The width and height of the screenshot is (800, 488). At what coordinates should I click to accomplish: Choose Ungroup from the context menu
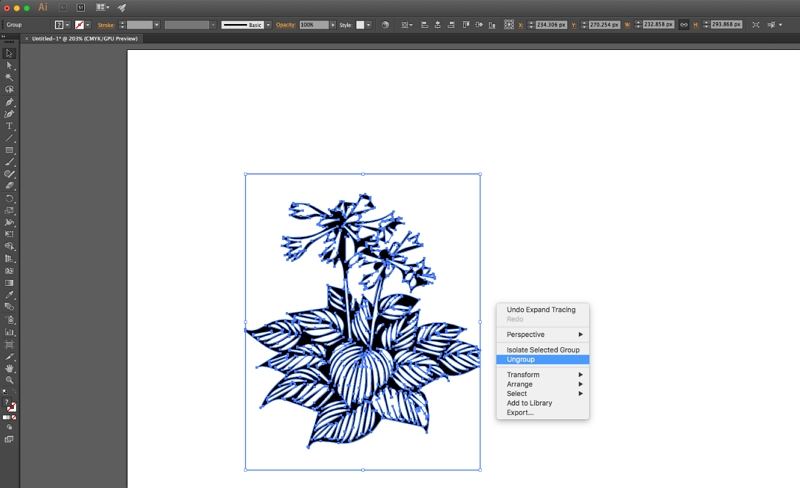(x=521, y=359)
